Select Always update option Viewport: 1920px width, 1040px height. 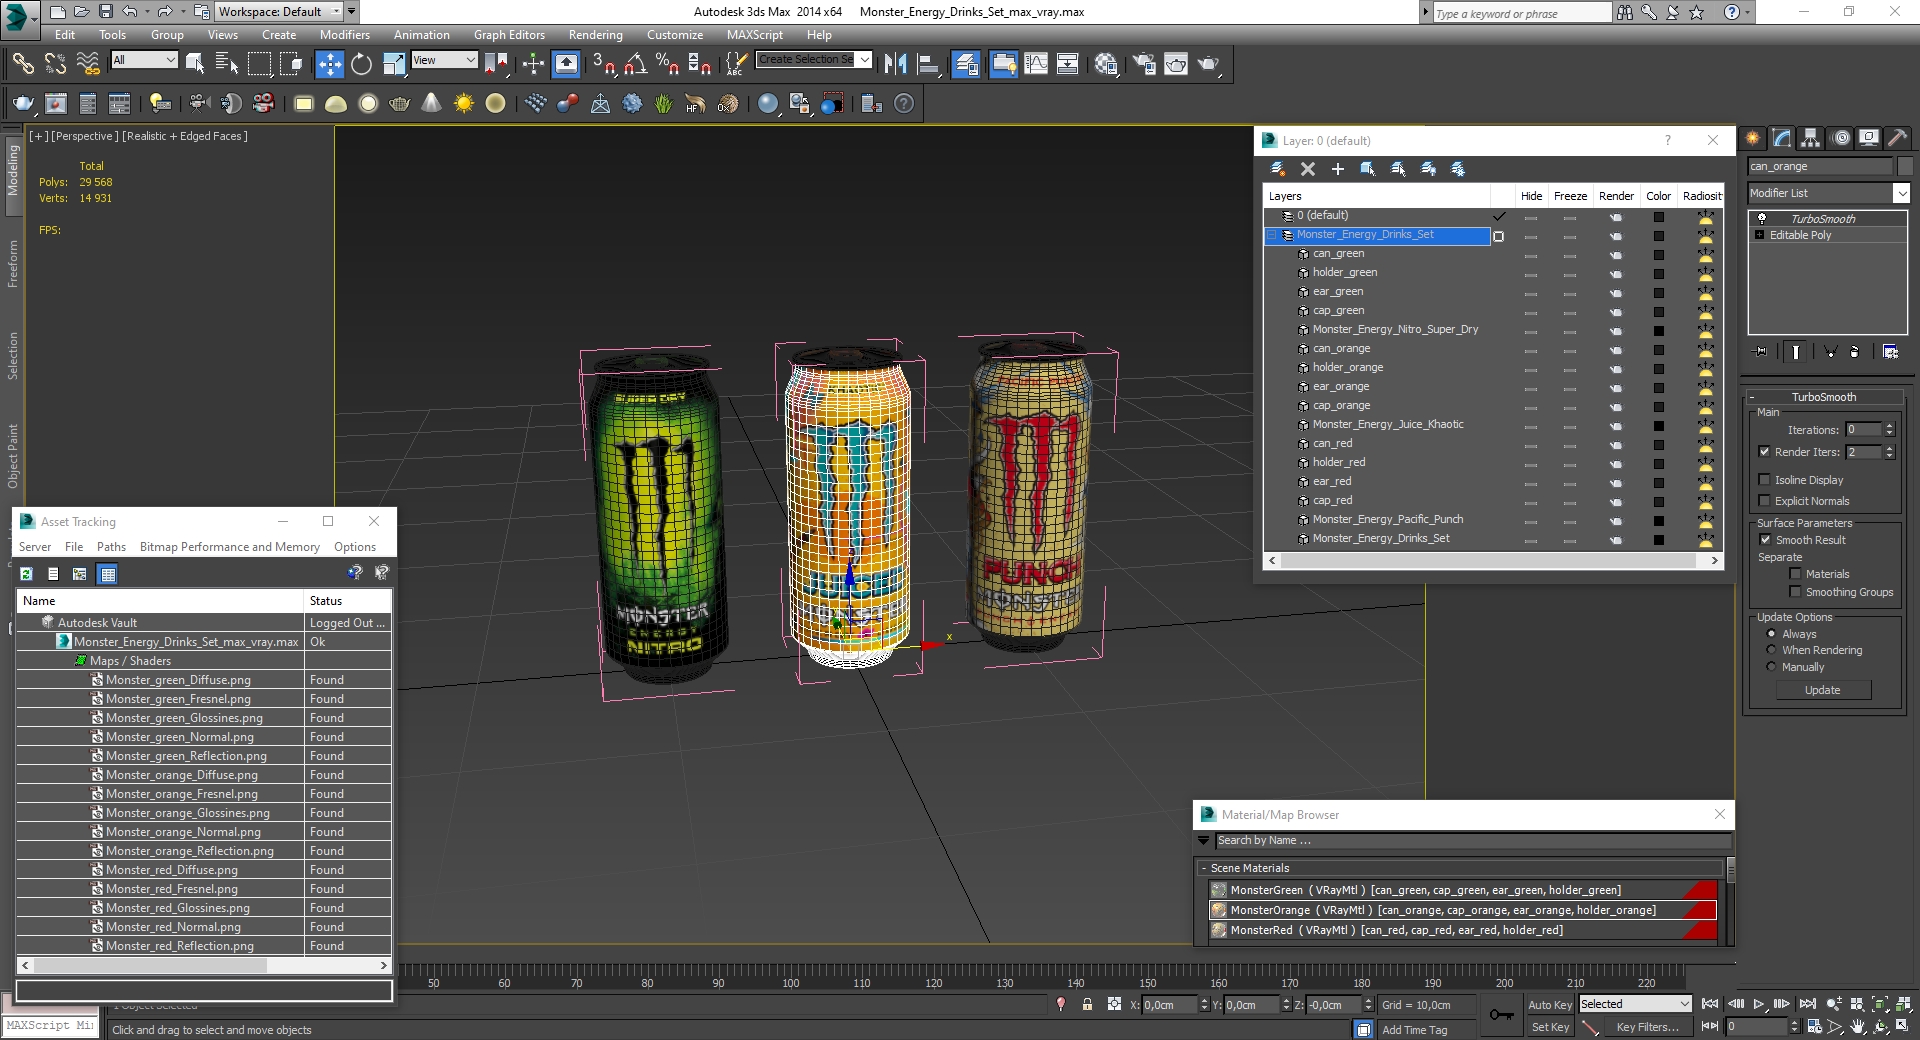click(1771, 634)
